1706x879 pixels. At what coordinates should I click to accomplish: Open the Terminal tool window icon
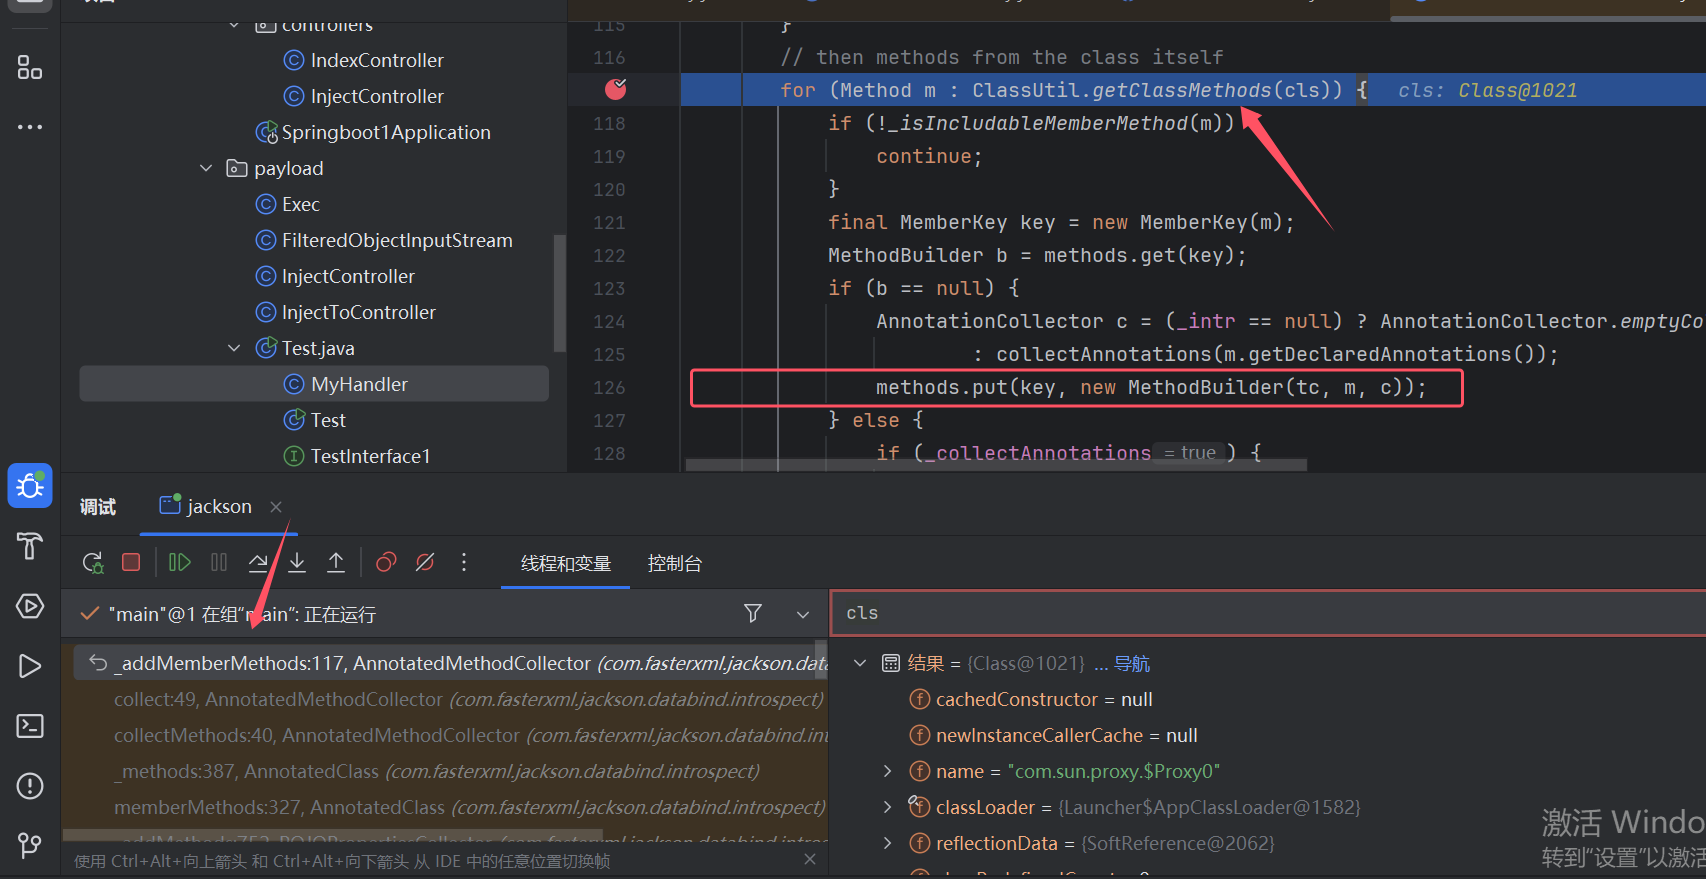(30, 726)
